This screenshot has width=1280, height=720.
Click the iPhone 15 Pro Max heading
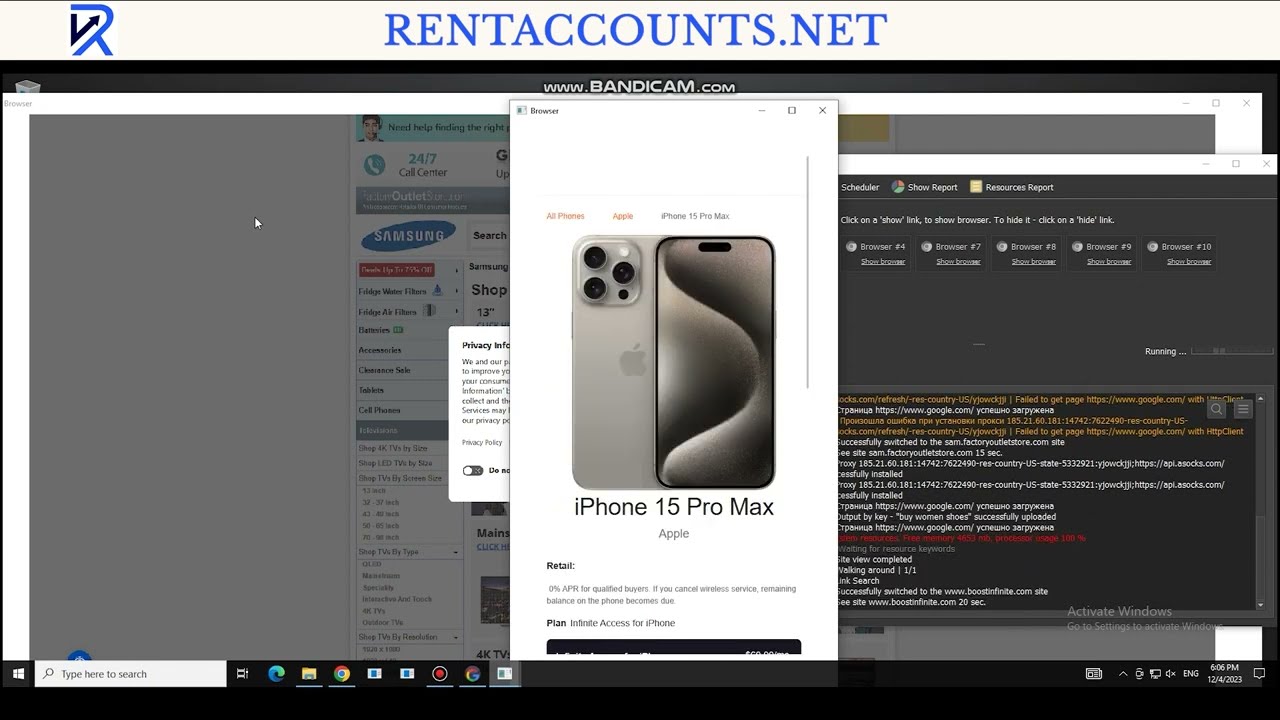674,507
